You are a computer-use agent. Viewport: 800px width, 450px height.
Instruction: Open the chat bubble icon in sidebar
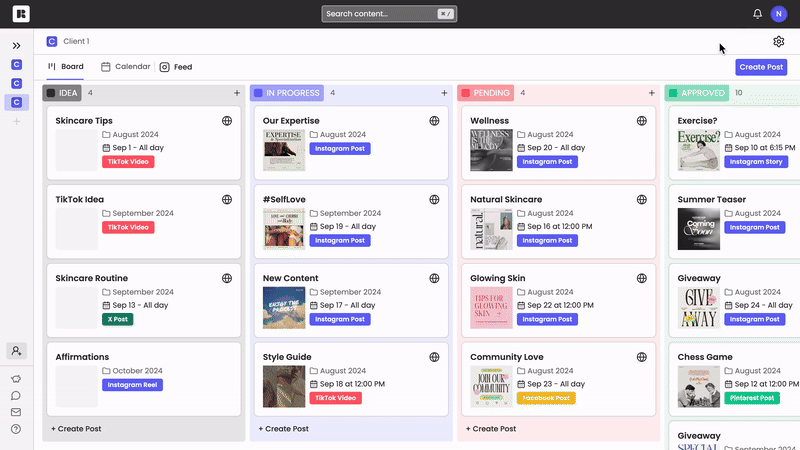click(x=16, y=395)
